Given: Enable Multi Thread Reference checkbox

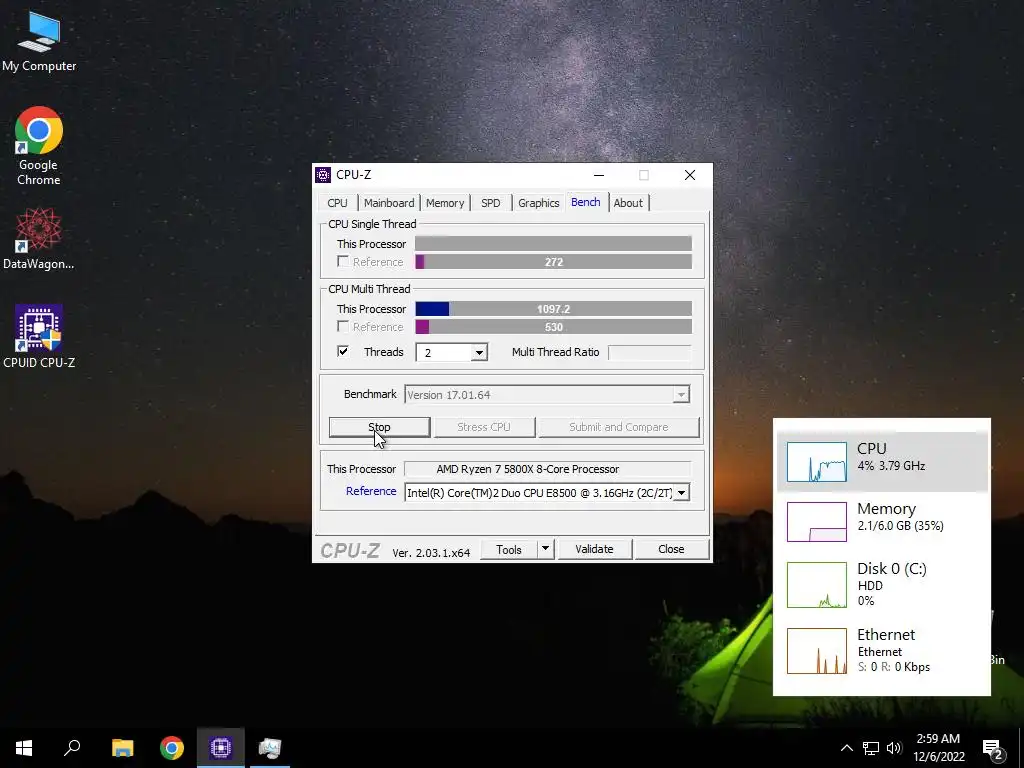Looking at the screenshot, I should pos(343,326).
